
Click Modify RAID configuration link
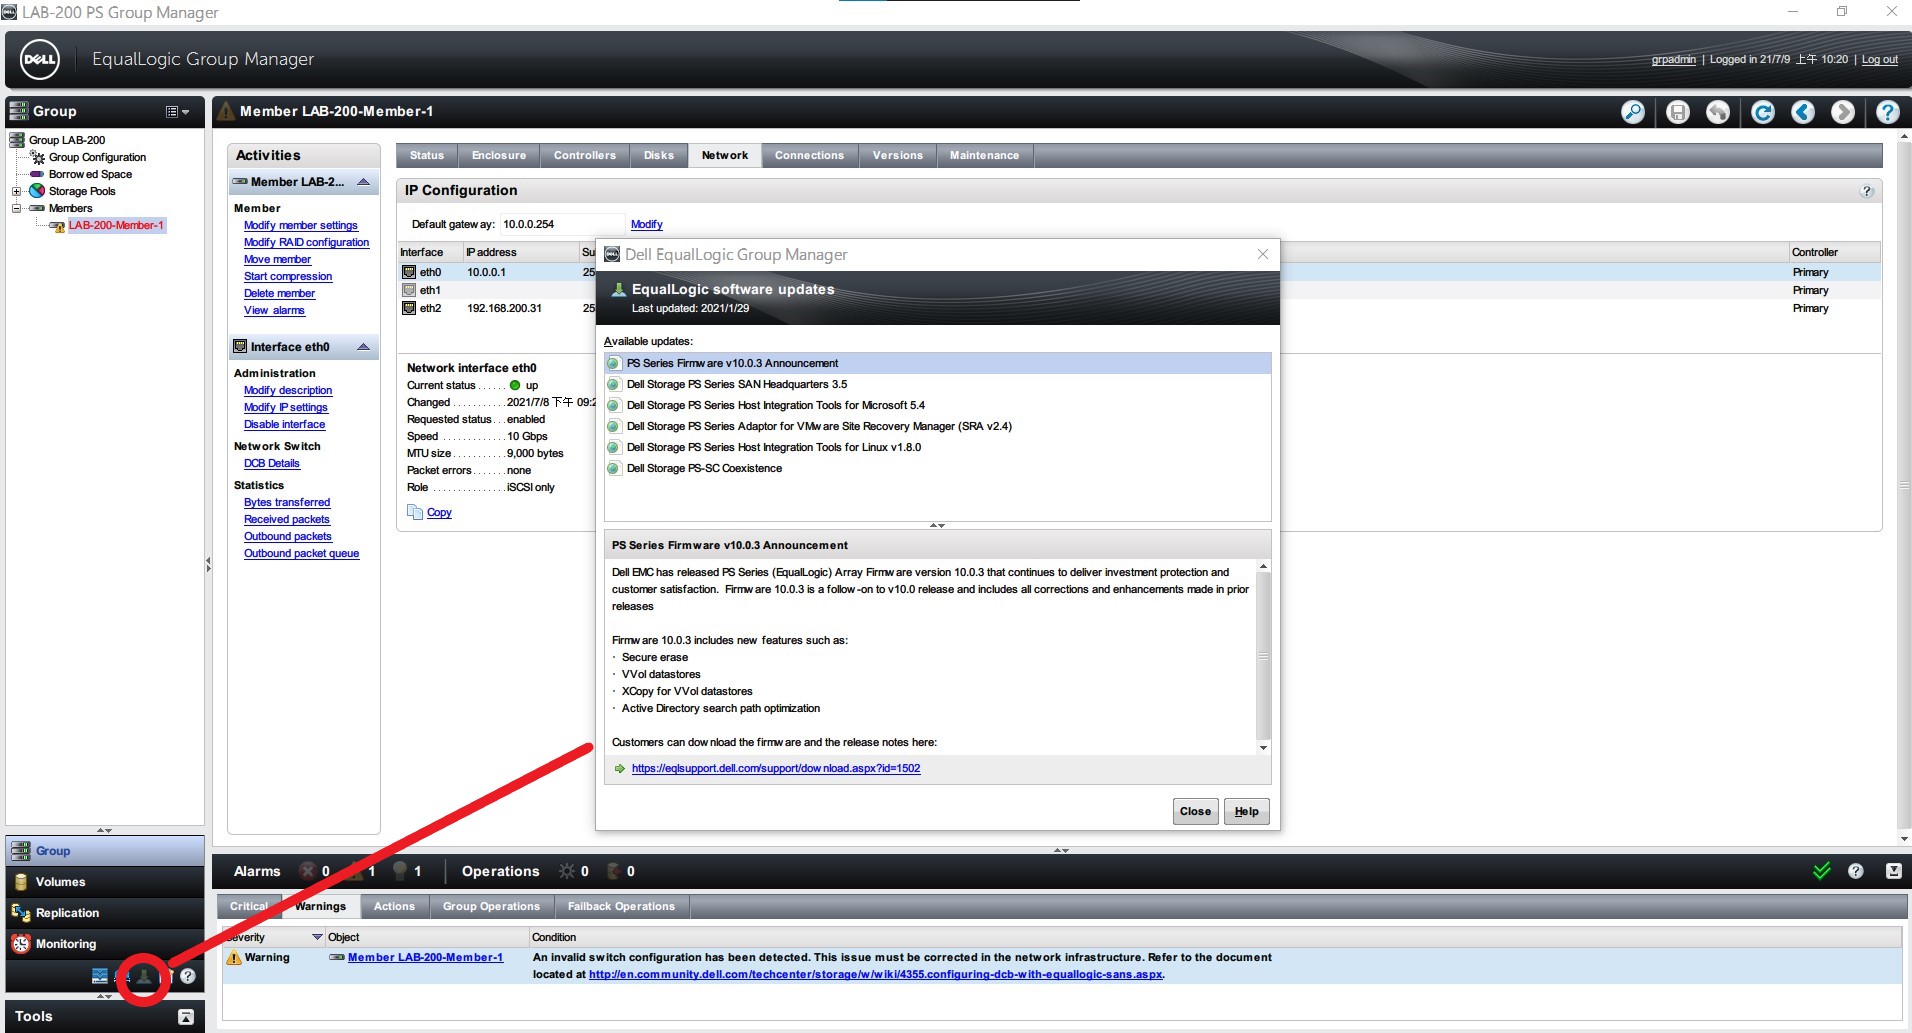click(x=306, y=243)
